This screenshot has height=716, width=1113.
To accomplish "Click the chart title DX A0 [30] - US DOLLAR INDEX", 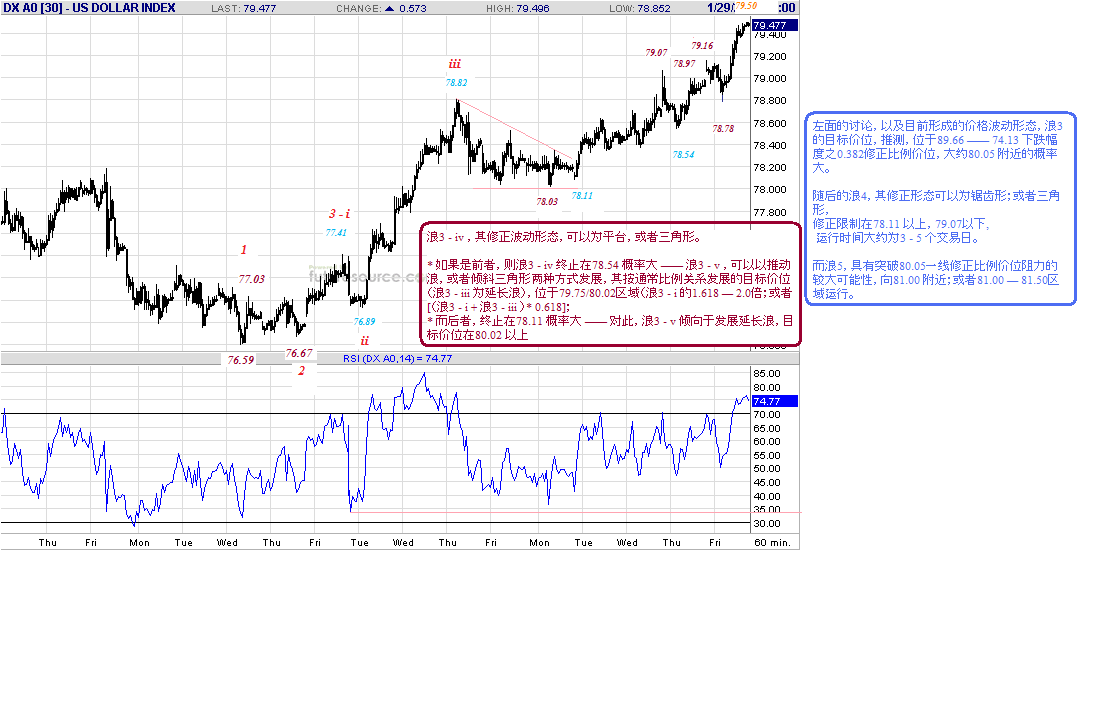I will click(x=89, y=8).
